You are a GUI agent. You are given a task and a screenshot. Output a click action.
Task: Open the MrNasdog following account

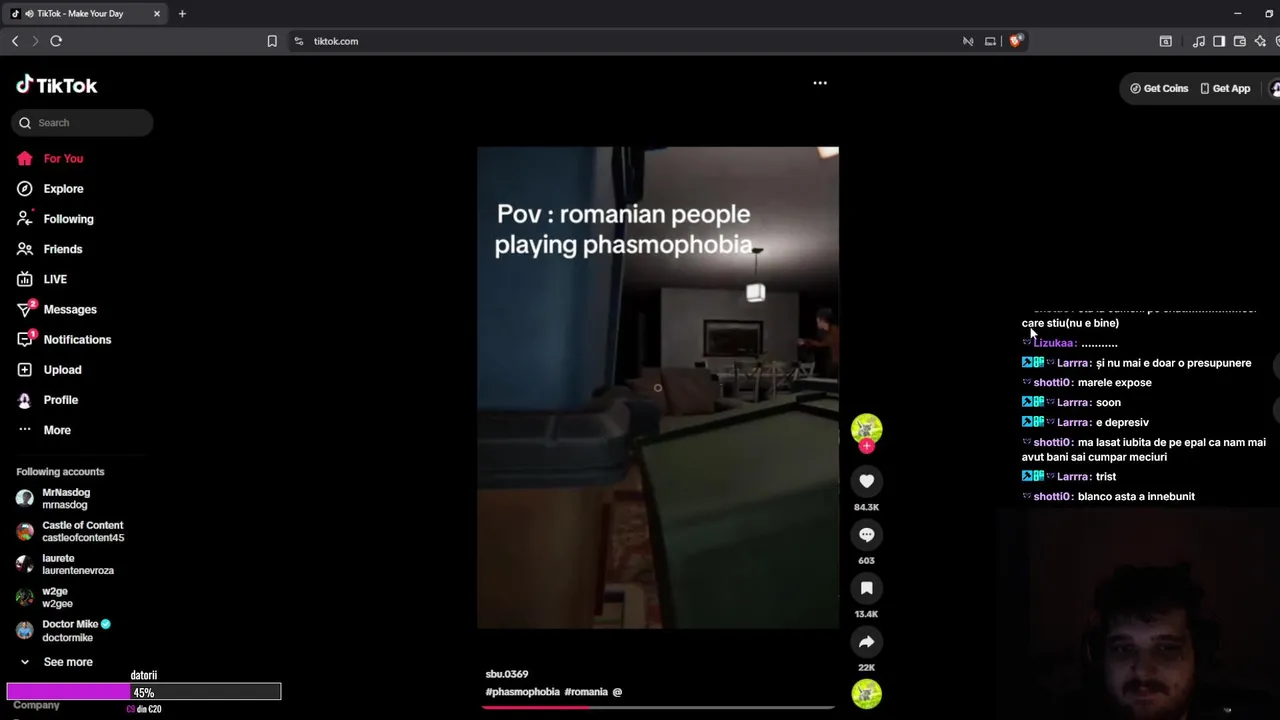(x=66, y=498)
